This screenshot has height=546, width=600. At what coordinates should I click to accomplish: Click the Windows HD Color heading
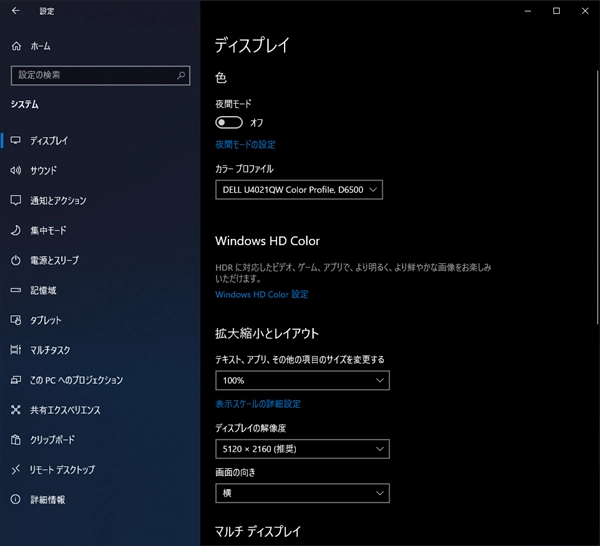pos(267,241)
